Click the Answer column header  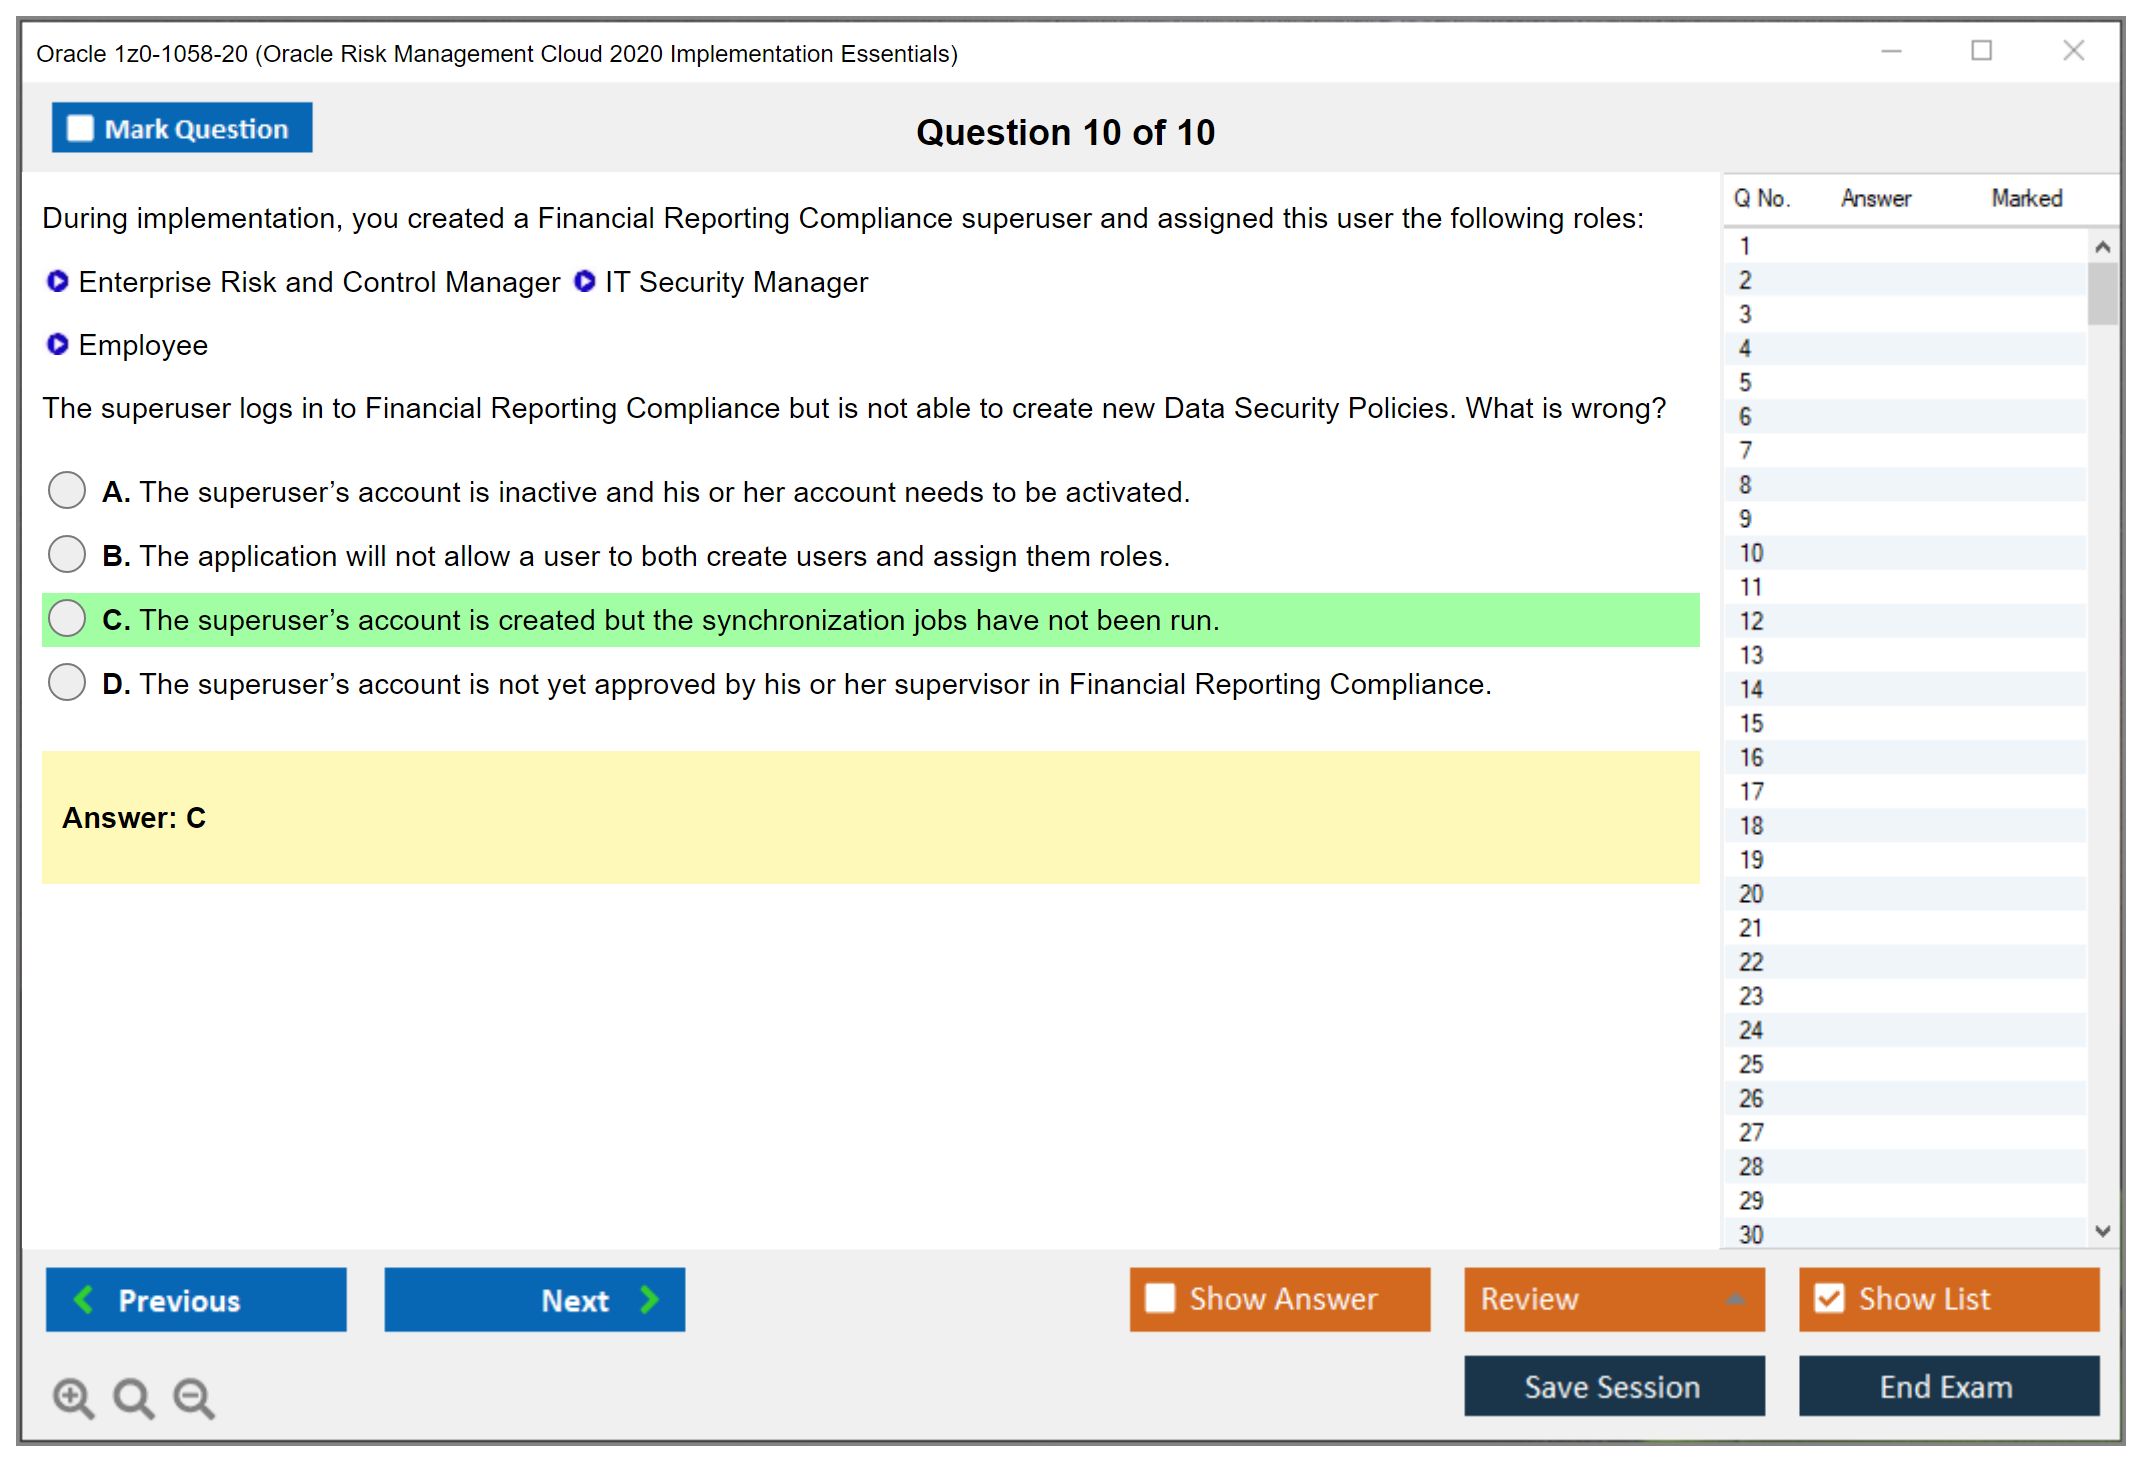(1876, 198)
